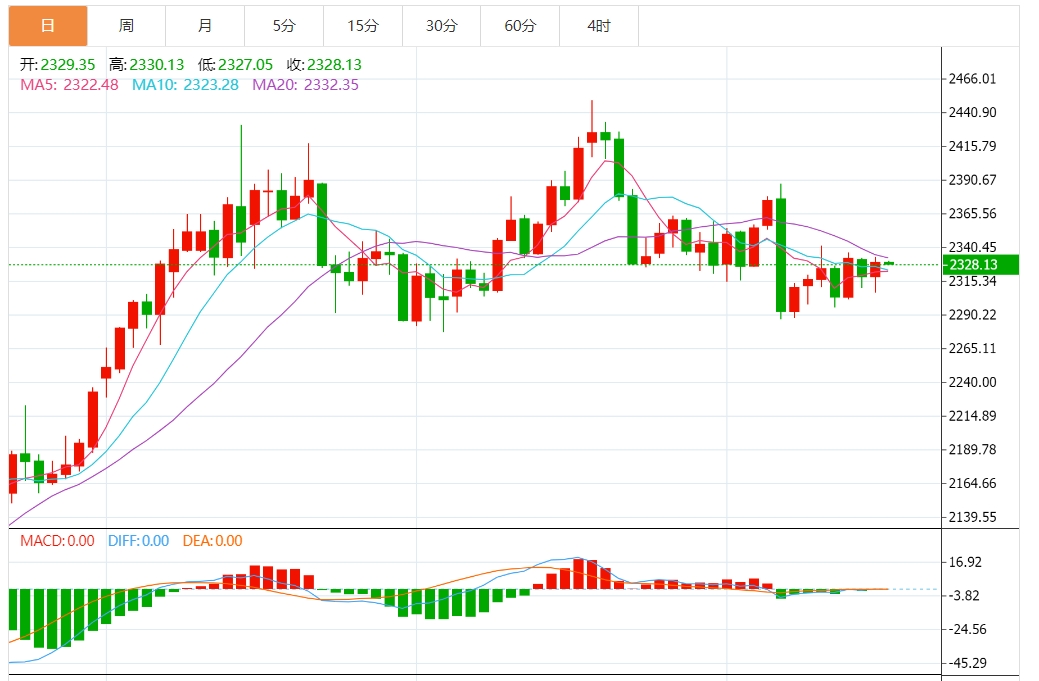
Task: Click the 16.92 MACD axis label
Action: [x=965, y=562]
